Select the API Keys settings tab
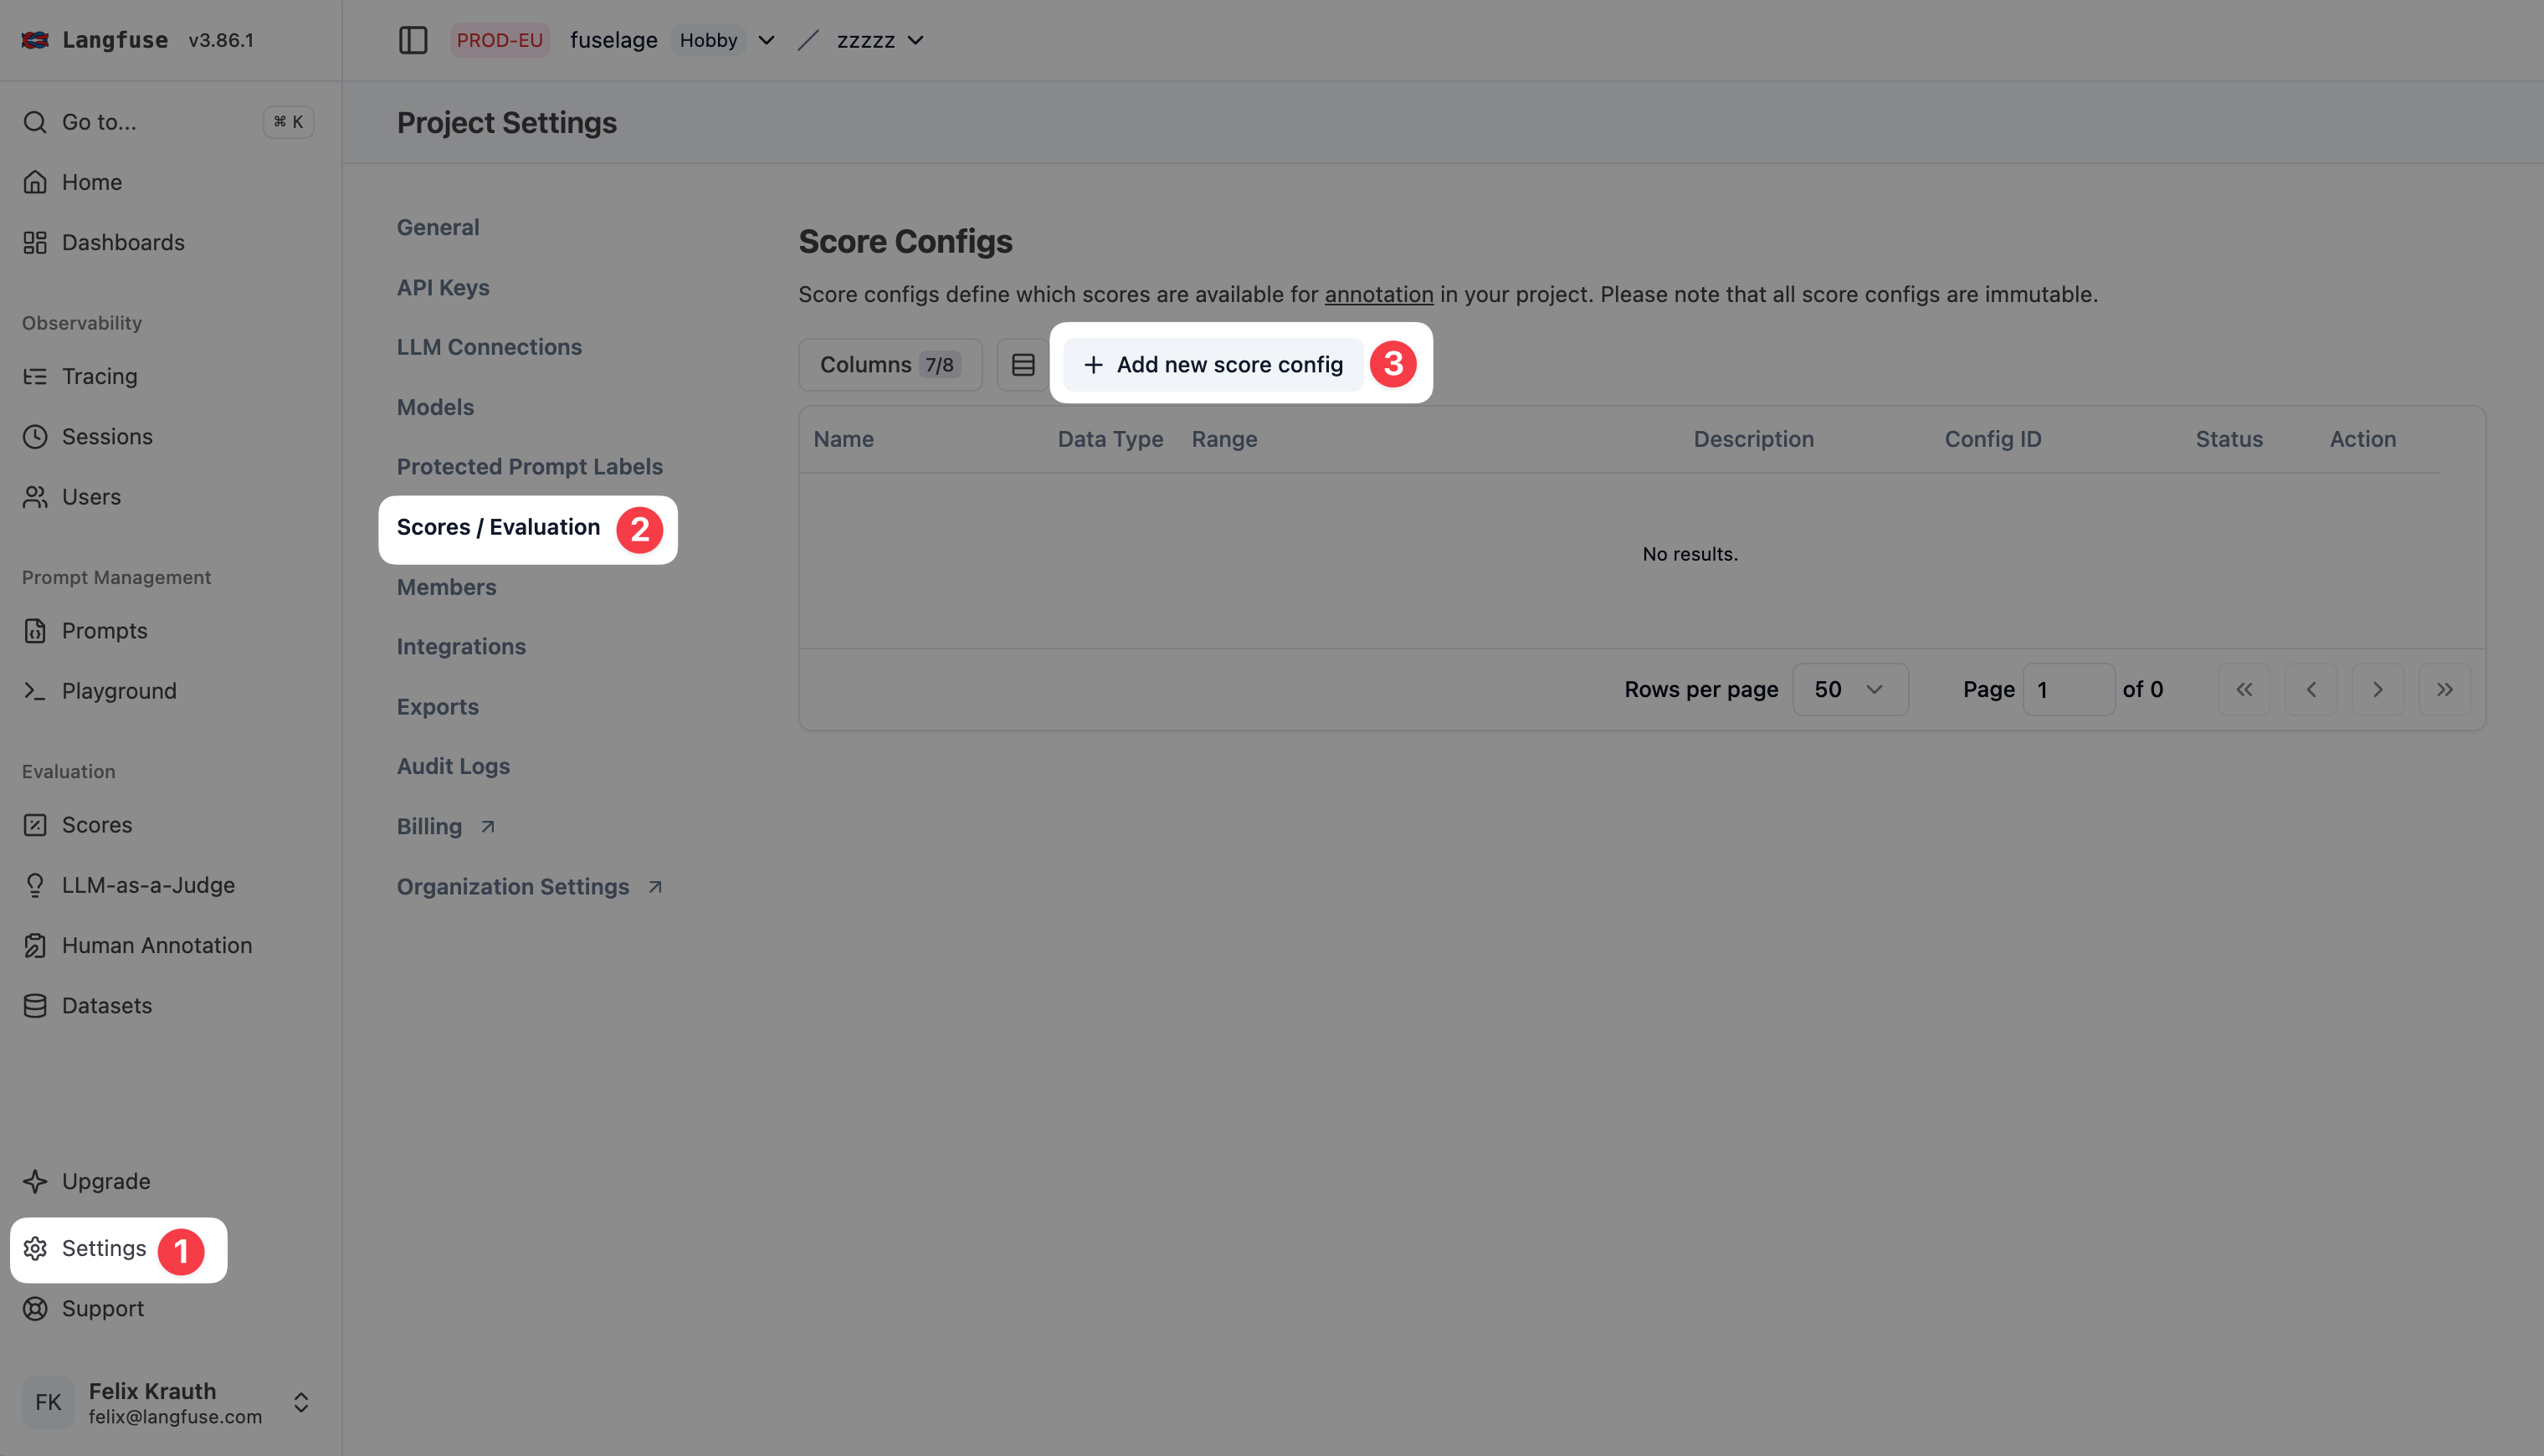This screenshot has height=1456, width=2544. [x=443, y=288]
